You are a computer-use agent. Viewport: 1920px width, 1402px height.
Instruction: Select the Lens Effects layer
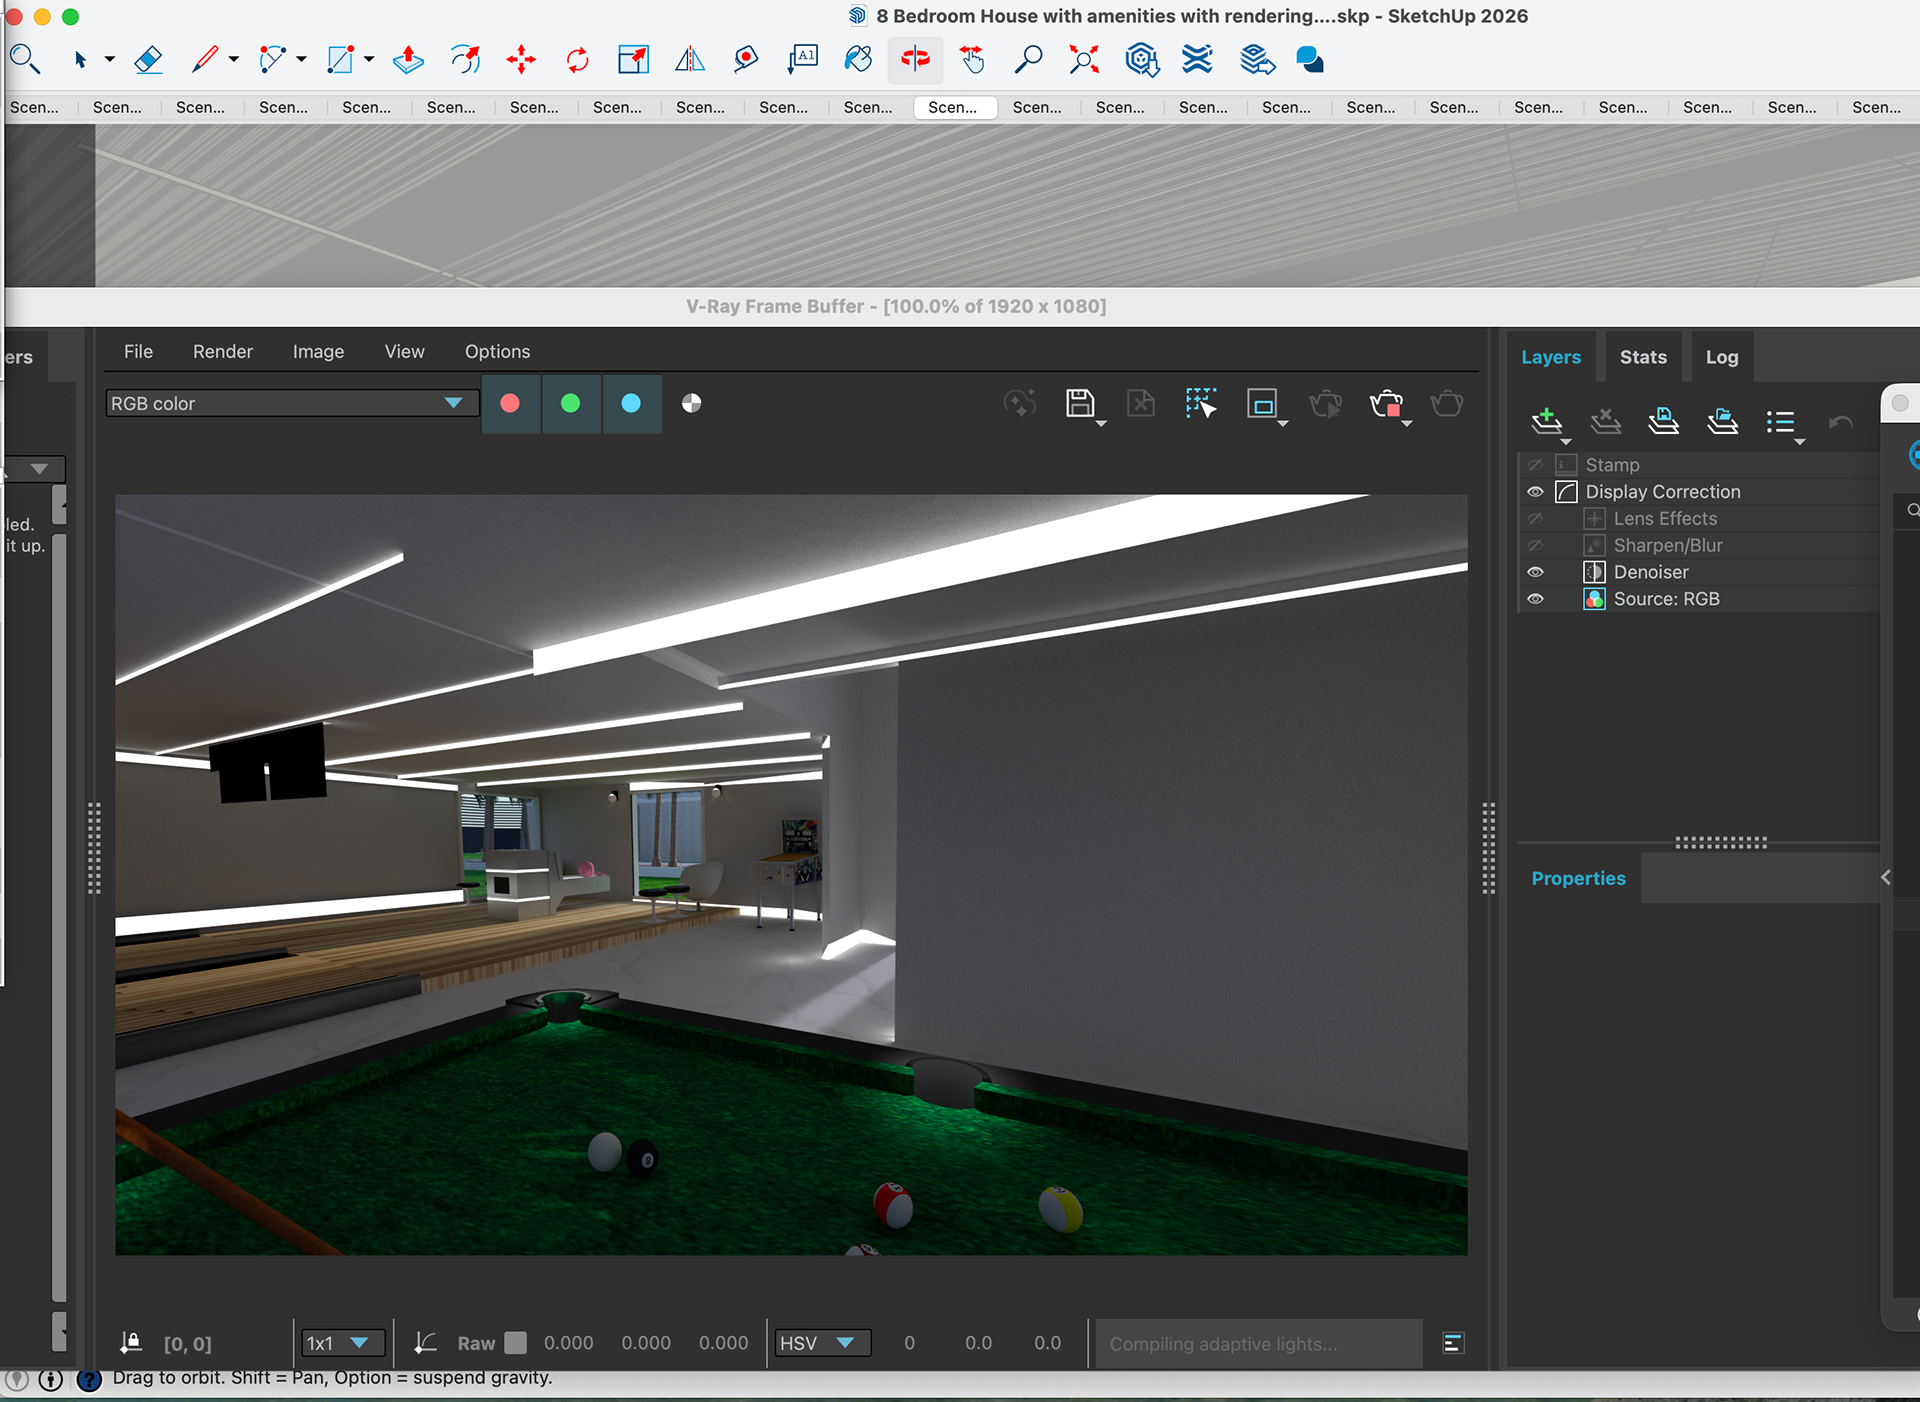1665,519
